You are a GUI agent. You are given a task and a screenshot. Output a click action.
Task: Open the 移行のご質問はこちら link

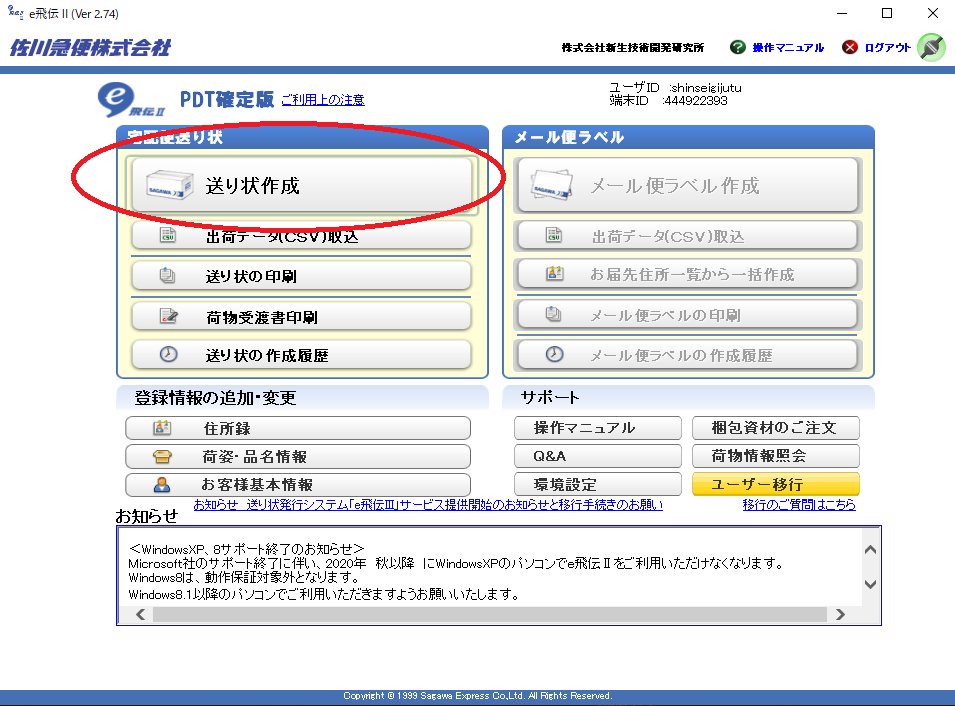799,505
